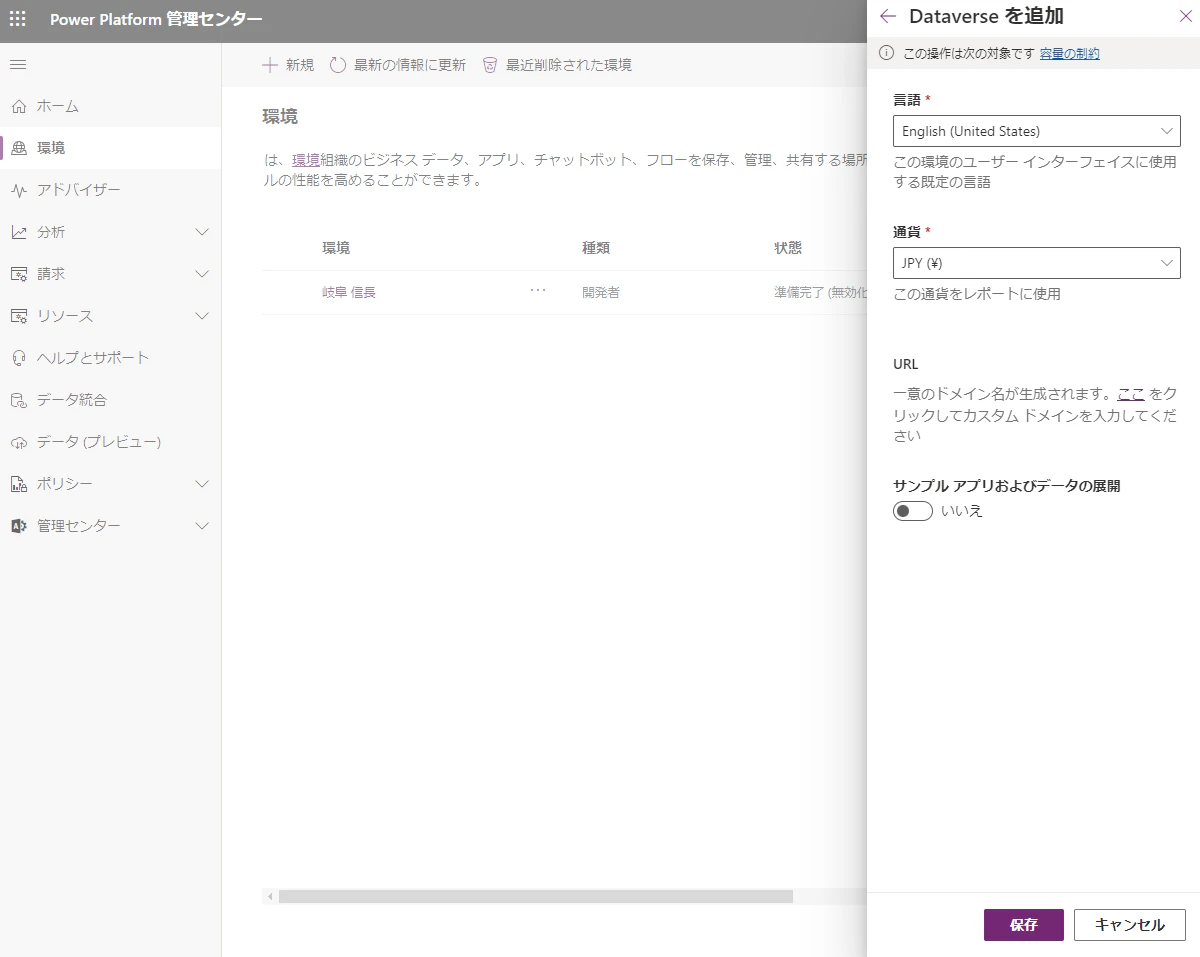
Task: Click the info icon in the notice bar
Action: click(x=885, y=54)
